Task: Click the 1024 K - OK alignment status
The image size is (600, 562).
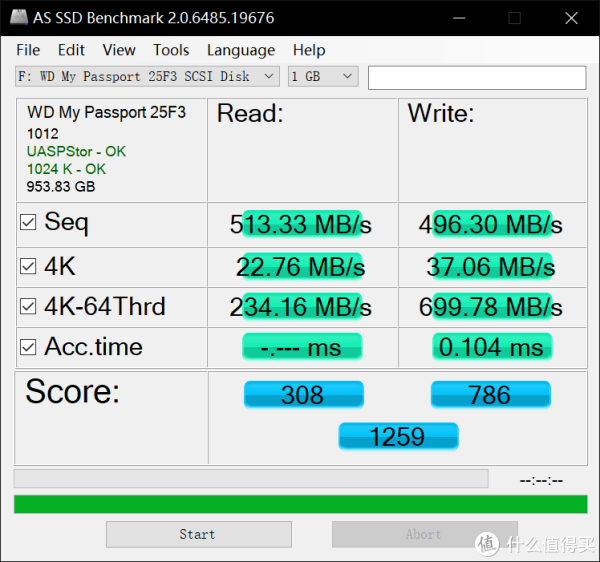Action: pyautogui.click(x=66, y=169)
